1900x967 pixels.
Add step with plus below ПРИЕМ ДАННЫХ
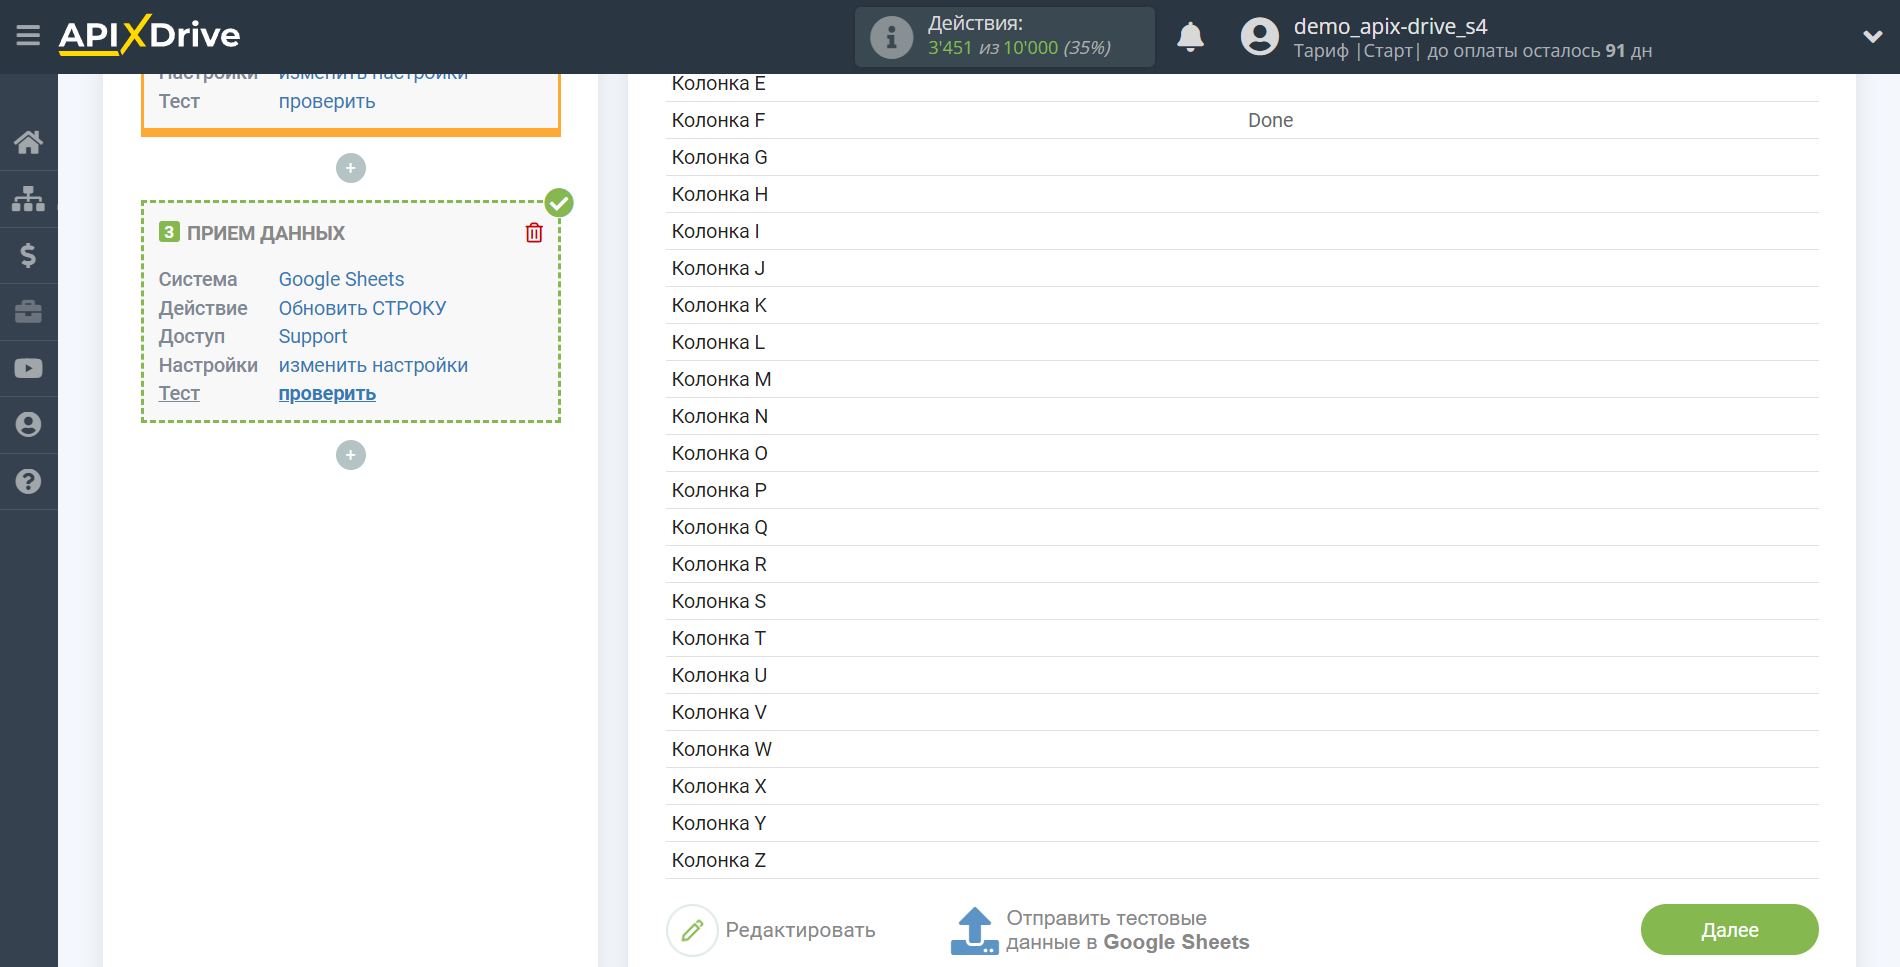coord(351,455)
